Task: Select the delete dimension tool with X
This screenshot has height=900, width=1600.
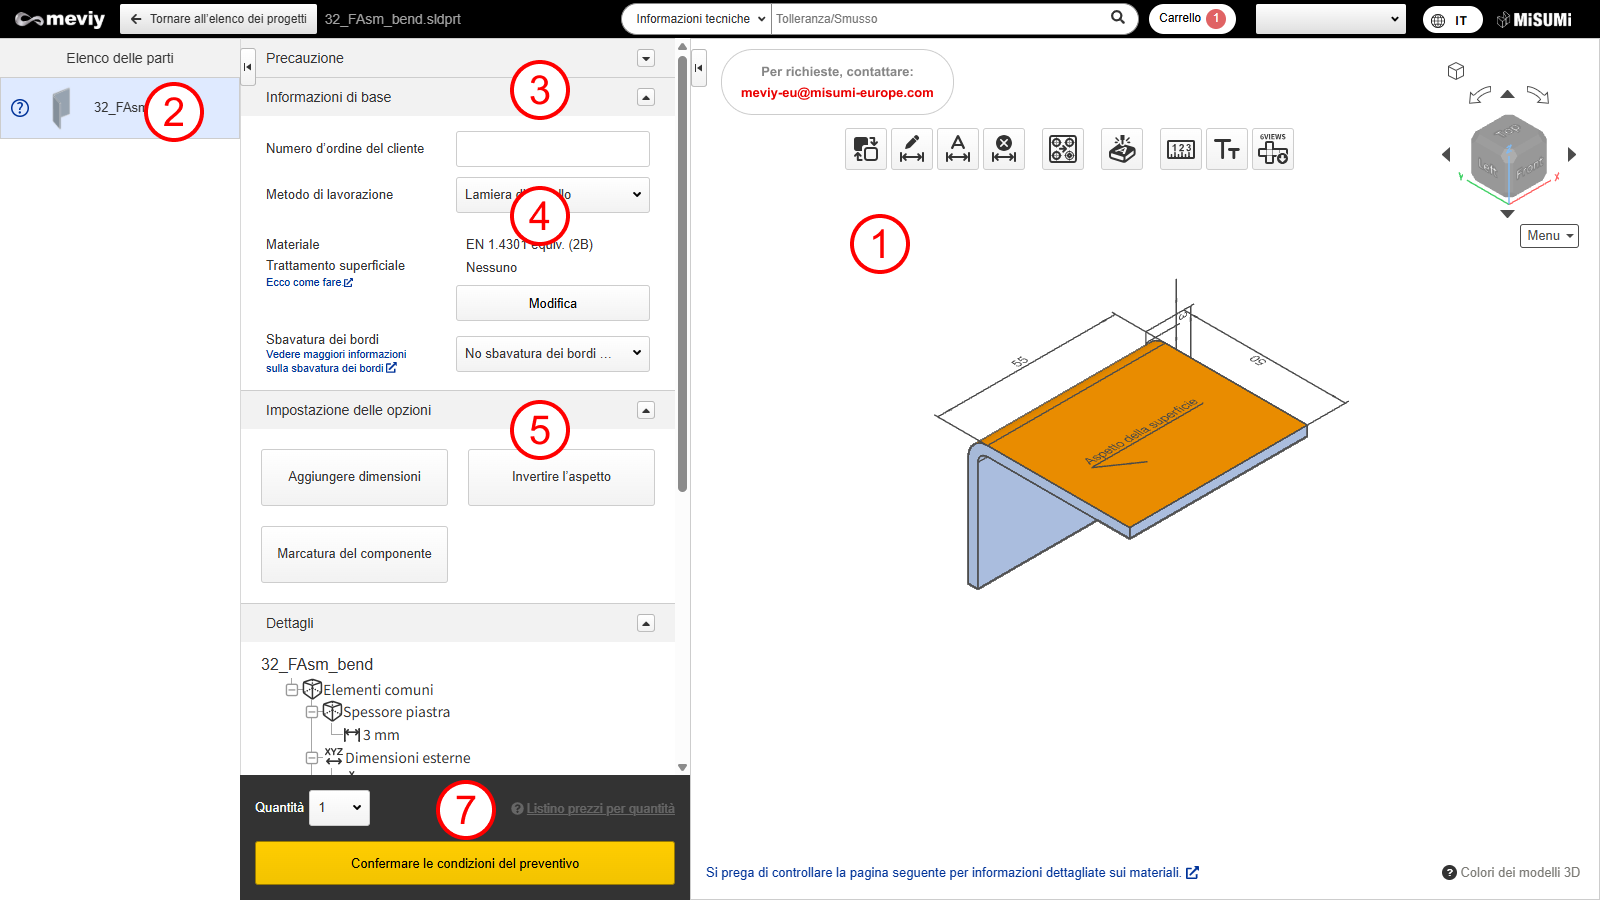Action: click(1004, 149)
